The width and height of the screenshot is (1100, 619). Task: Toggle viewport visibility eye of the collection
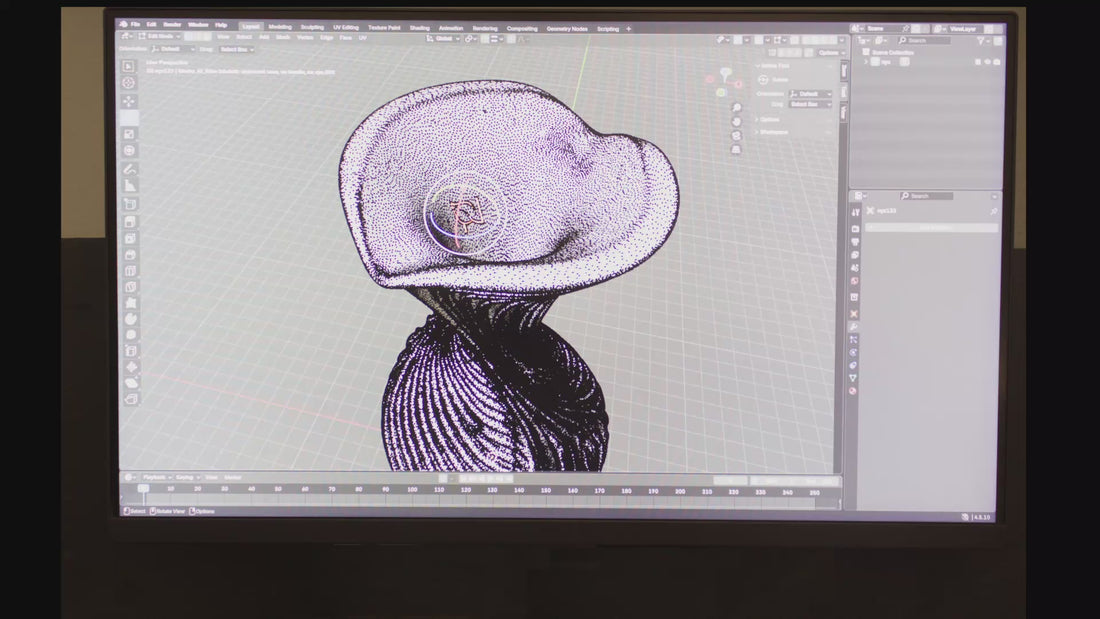coord(987,62)
